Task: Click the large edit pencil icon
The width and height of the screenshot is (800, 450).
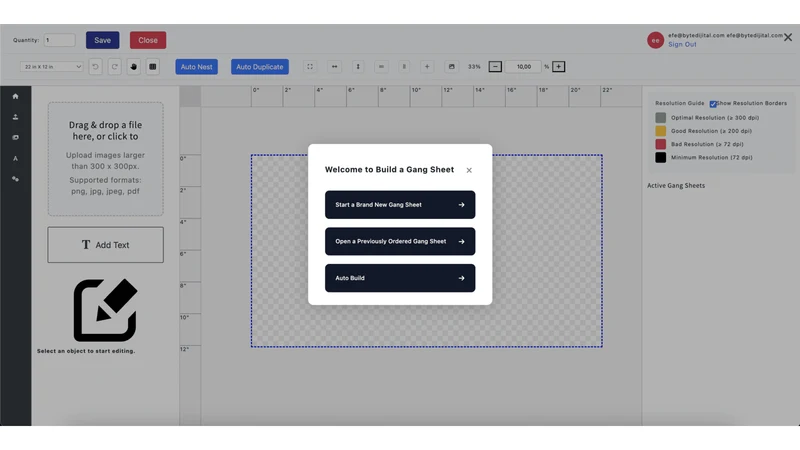Action: coord(106,310)
